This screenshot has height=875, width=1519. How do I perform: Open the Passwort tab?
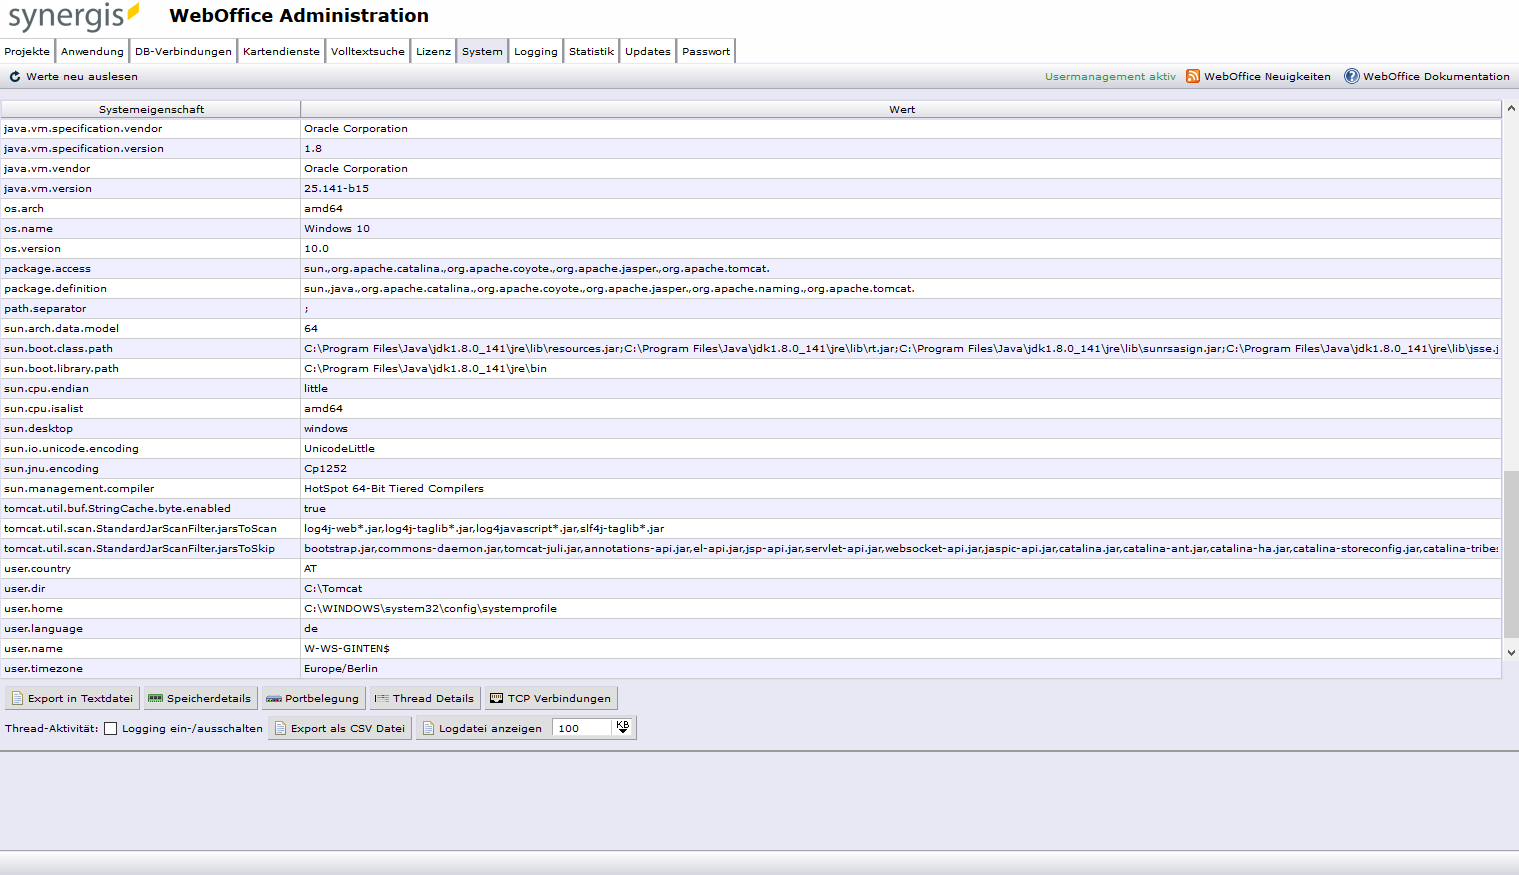[705, 50]
